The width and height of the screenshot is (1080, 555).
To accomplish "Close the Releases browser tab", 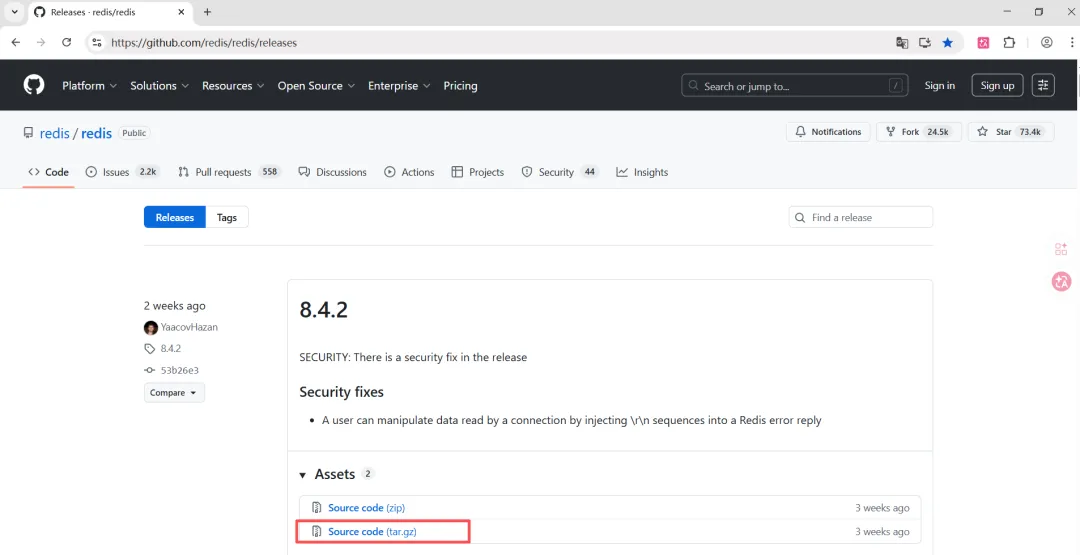I will point(182,12).
